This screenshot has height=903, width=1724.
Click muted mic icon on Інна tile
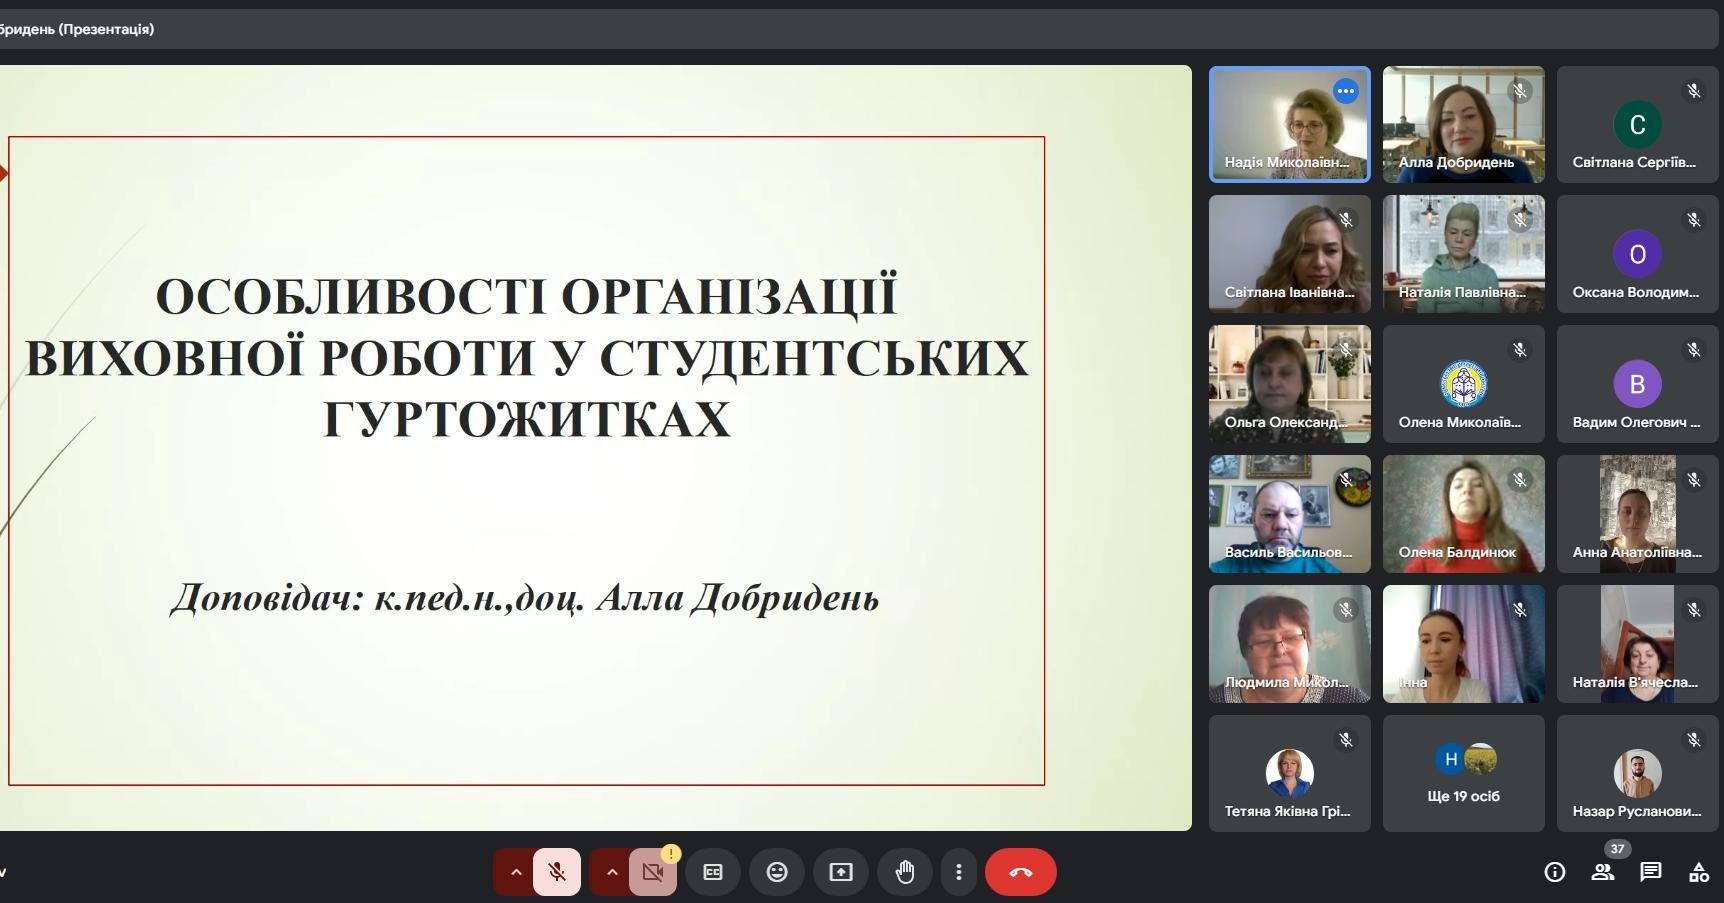pos(1520,610)
